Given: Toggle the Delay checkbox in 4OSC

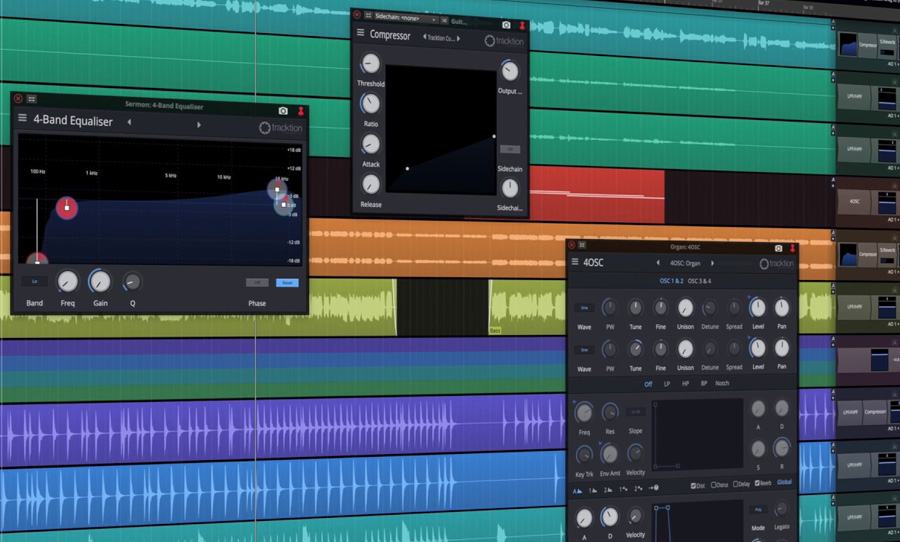Looking at the screenshot, I should [x=741, y=484].
